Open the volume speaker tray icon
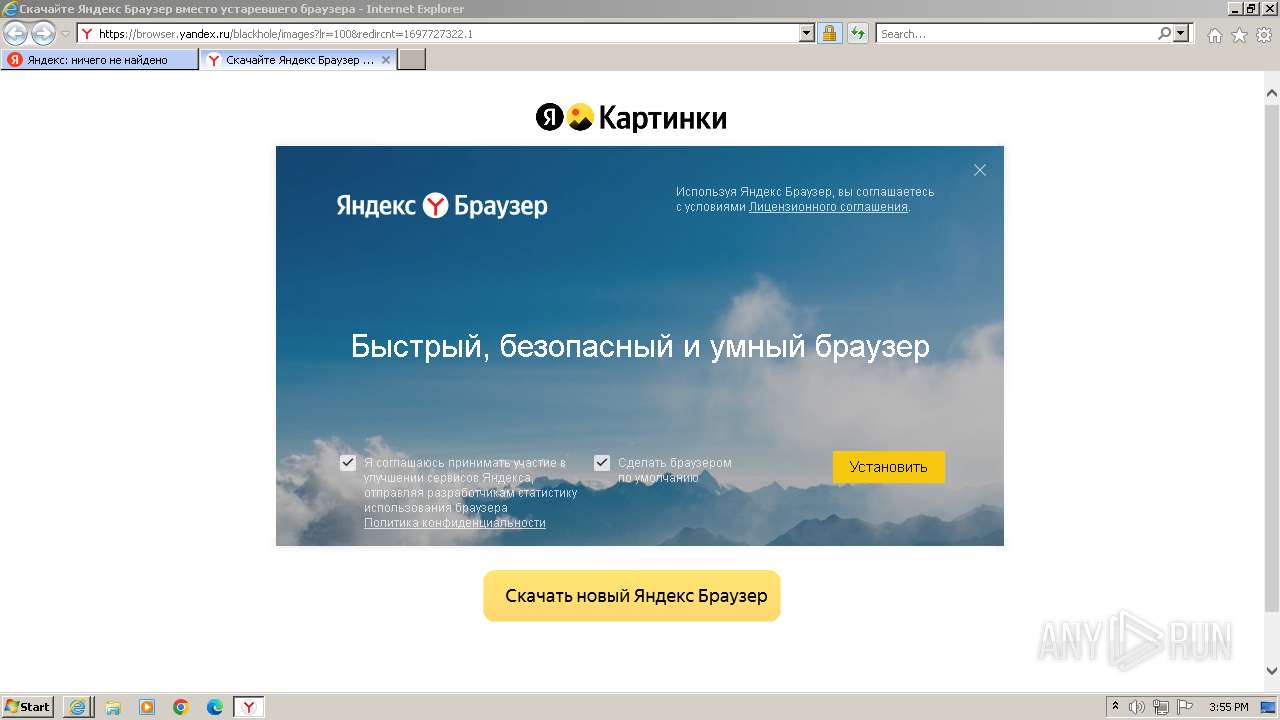 click(1138, 707)
